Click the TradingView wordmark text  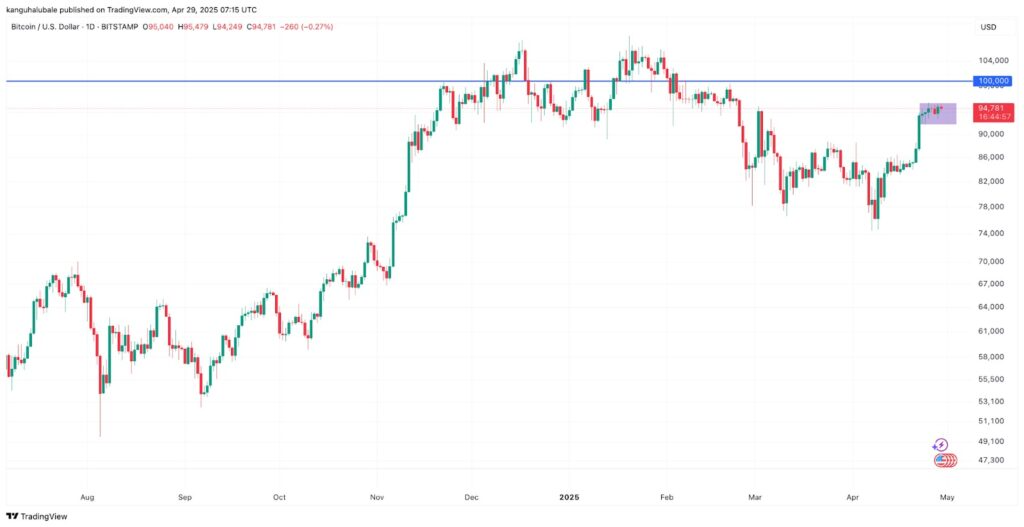click(x=45, y=516)
